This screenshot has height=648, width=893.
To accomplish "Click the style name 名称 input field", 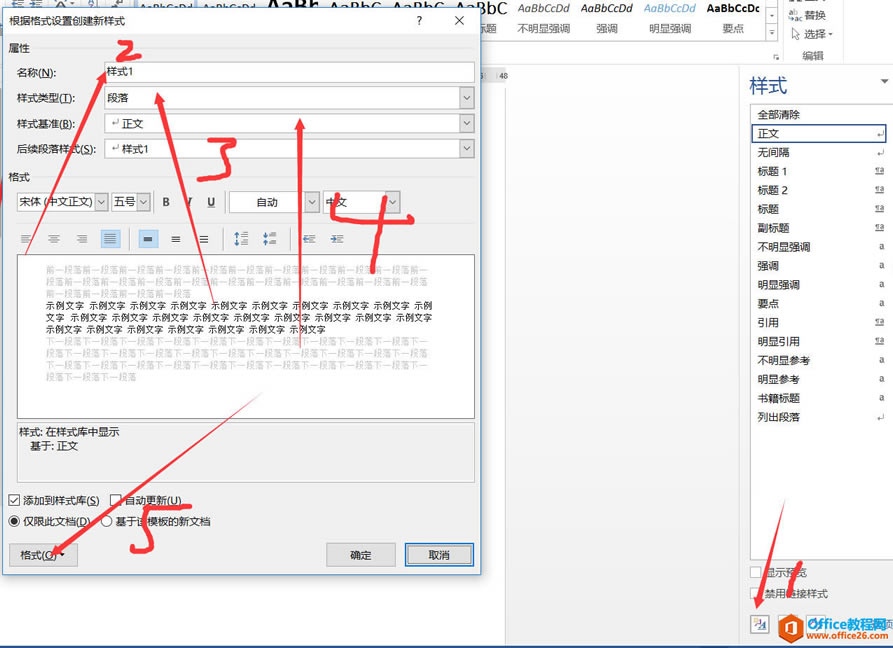I will (289, 72).
